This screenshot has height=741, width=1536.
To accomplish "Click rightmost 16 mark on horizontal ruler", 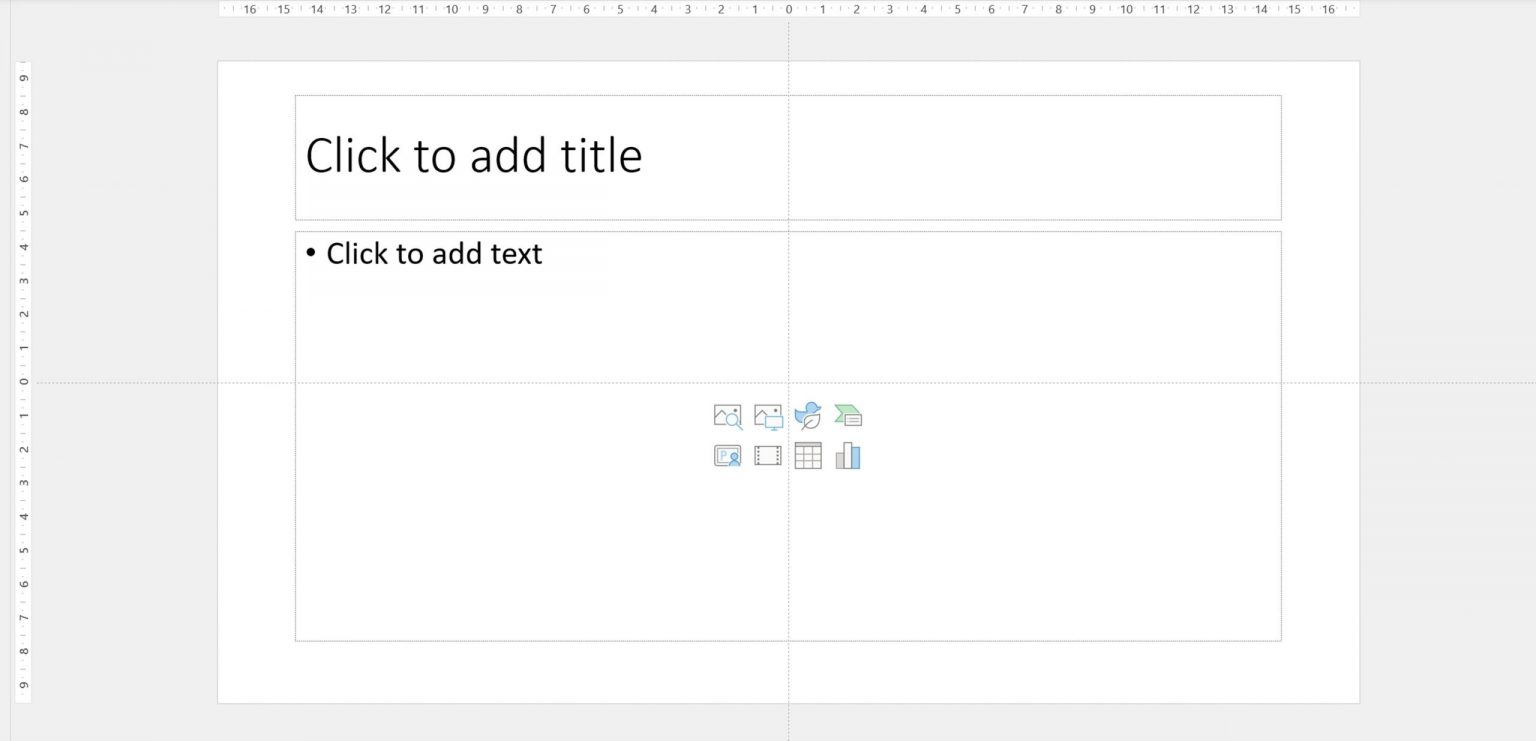I will pos(1328,9).
